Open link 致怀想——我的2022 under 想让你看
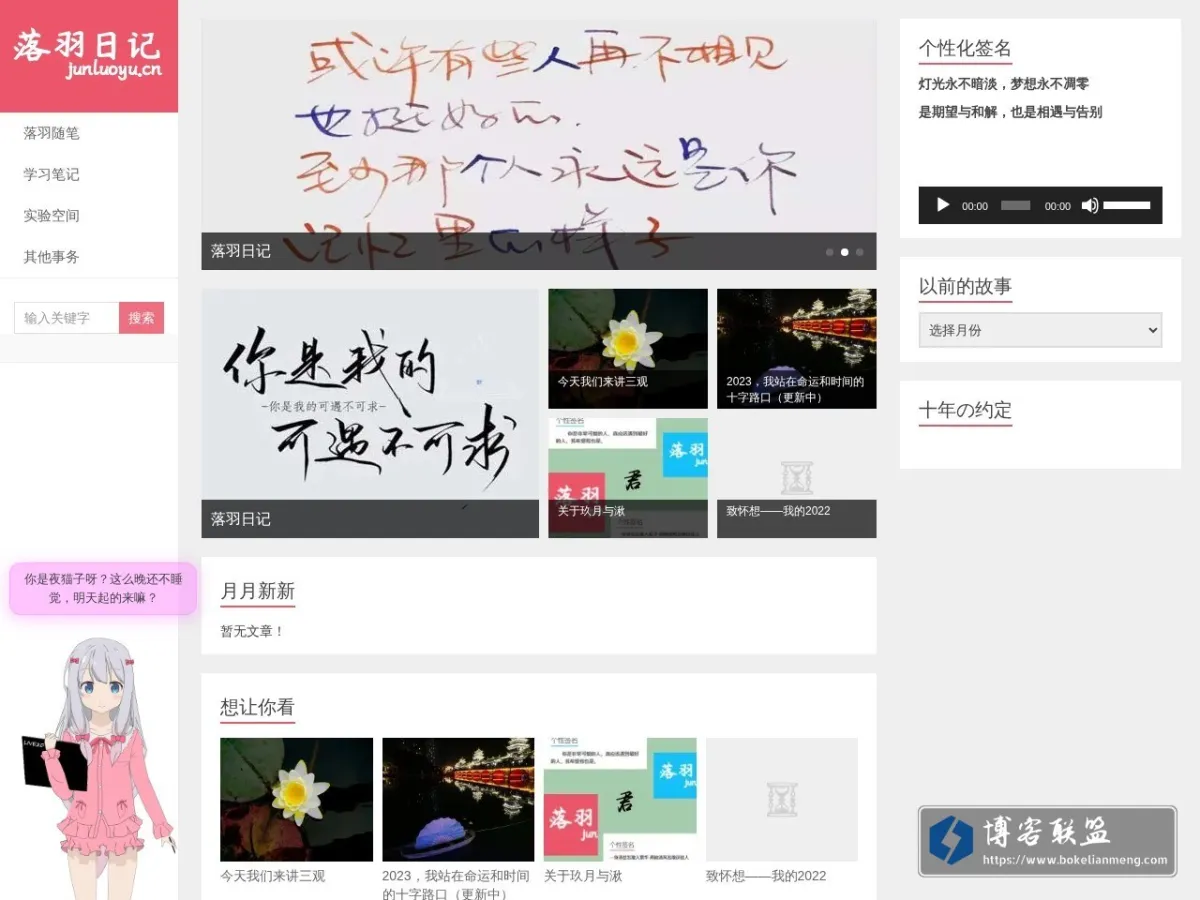Screen dimensions: 1200x900 [766, 876]
